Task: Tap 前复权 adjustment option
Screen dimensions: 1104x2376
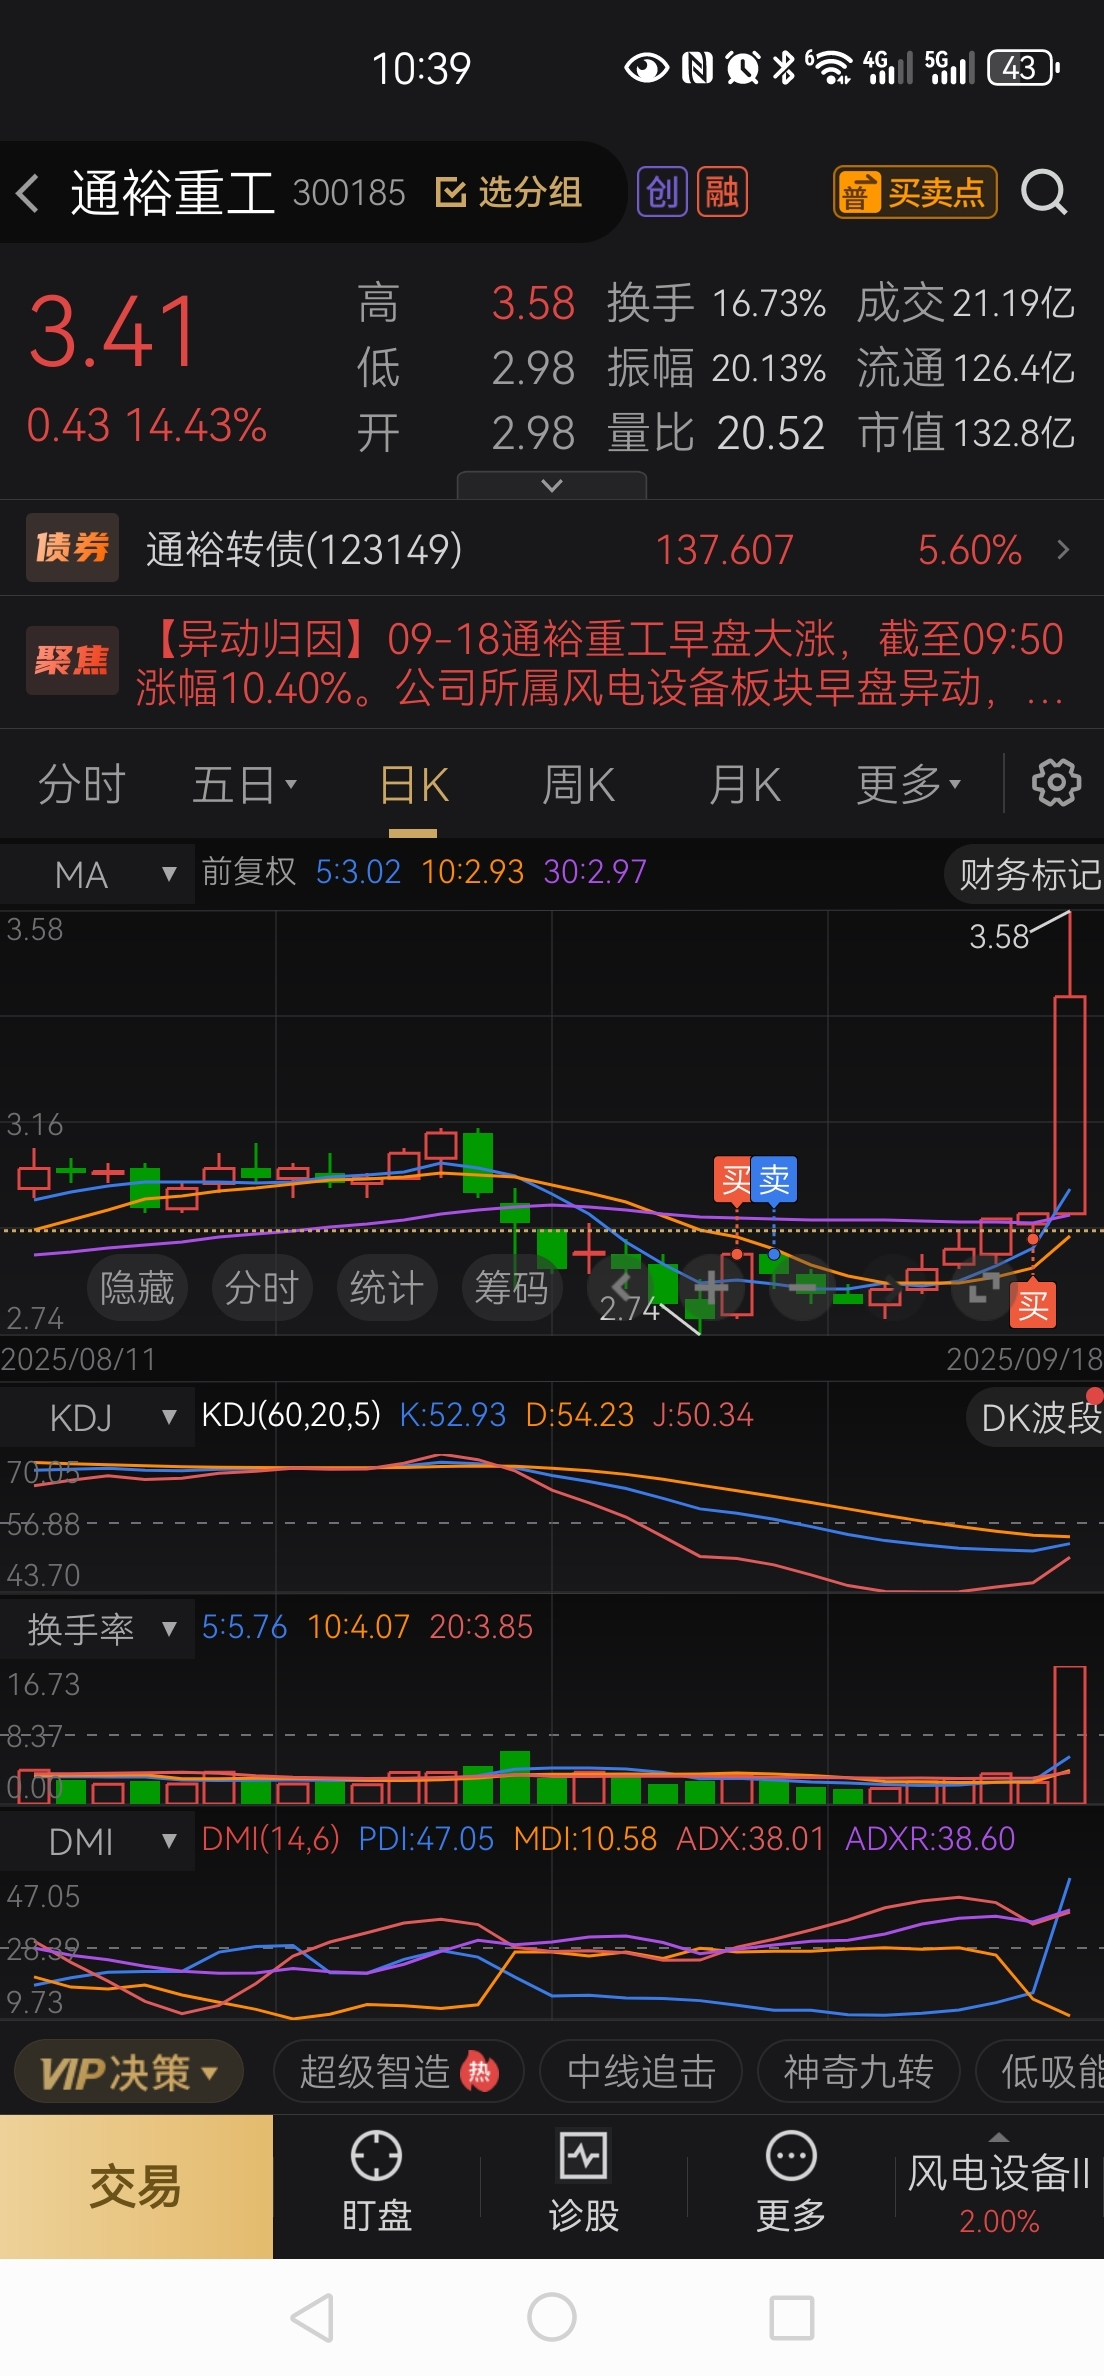Action: [x=249, y=872]
